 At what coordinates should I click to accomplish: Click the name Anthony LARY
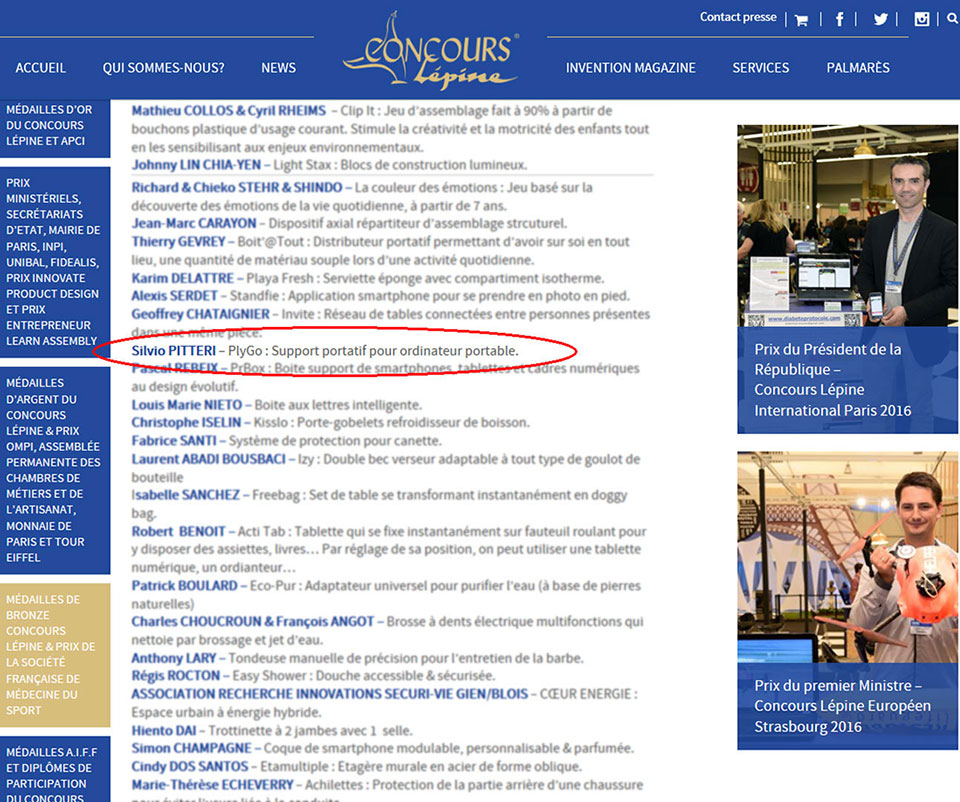pyautogui.click(x=174, y=659)
